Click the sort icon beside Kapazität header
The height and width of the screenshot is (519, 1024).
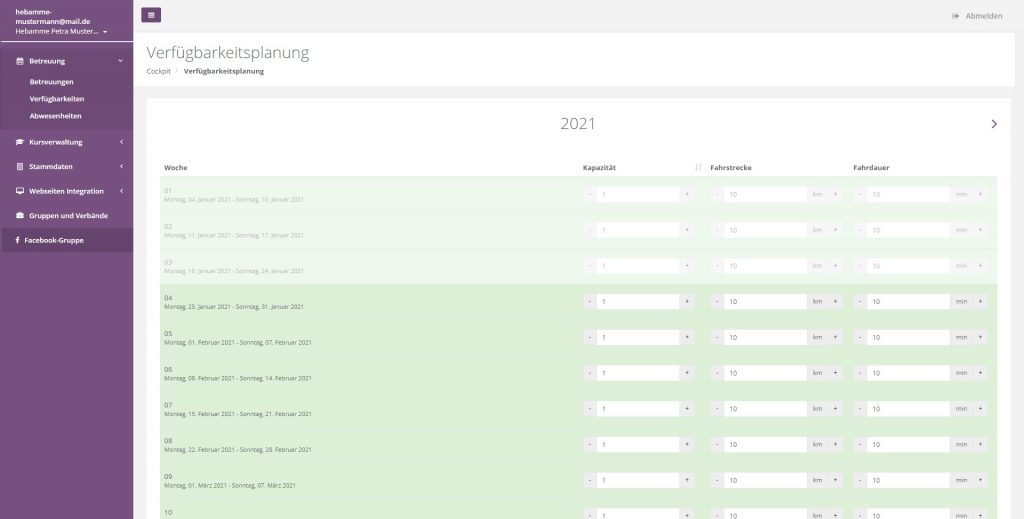698,167
